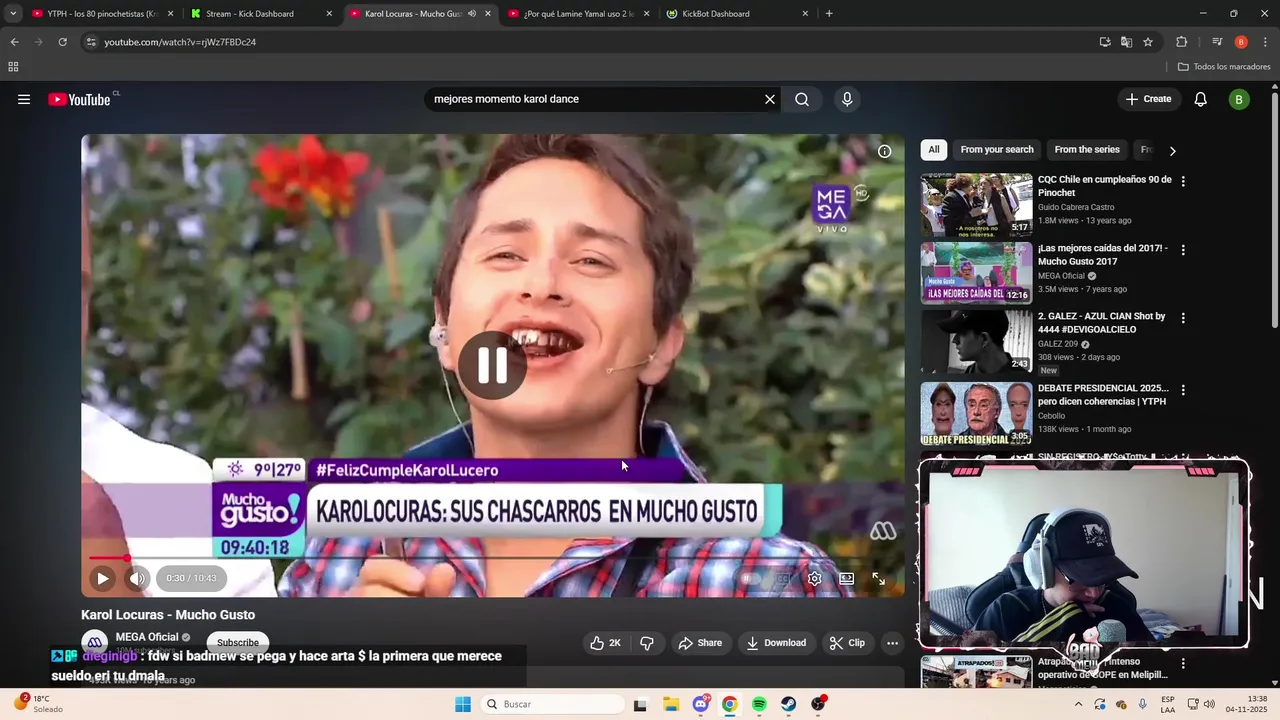
Task: Enter full screen video
Action: click(879, 578)
